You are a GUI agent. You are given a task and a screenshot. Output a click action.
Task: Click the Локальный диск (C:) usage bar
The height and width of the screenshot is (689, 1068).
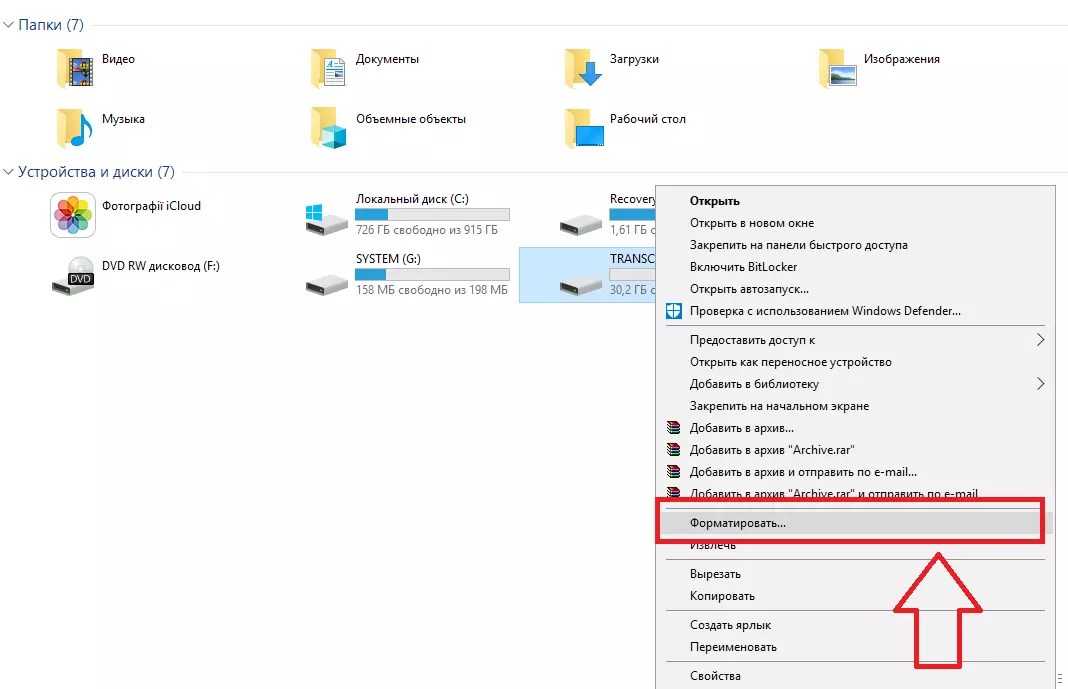(x=432, y=214)
